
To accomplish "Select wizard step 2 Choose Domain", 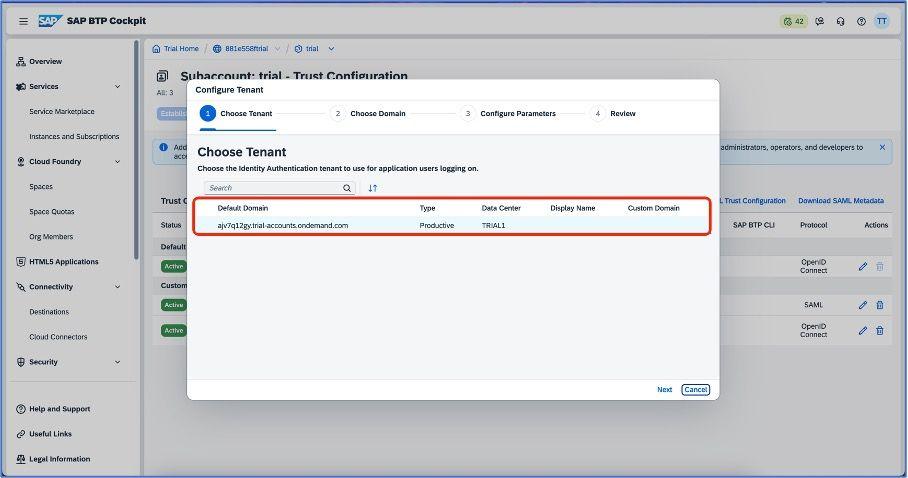I will [368, 114].
